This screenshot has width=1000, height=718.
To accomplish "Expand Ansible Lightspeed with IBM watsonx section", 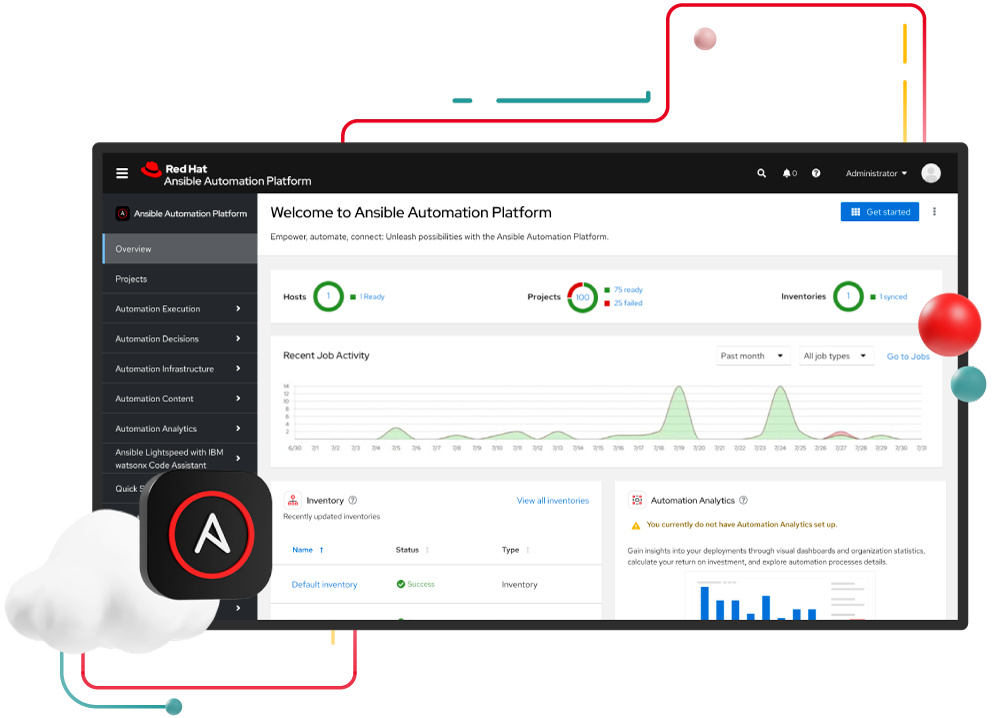I will point(179,458).
